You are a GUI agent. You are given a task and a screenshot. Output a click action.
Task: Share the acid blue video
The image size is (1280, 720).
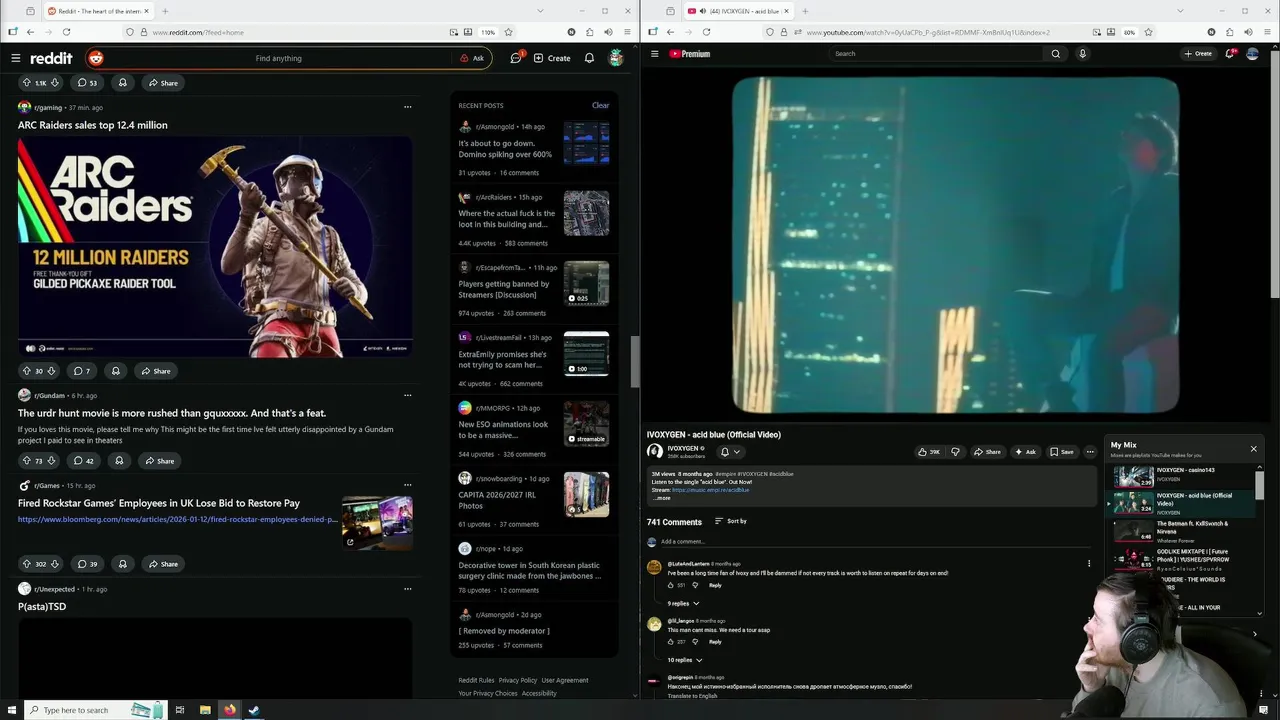tap(987, 452)
